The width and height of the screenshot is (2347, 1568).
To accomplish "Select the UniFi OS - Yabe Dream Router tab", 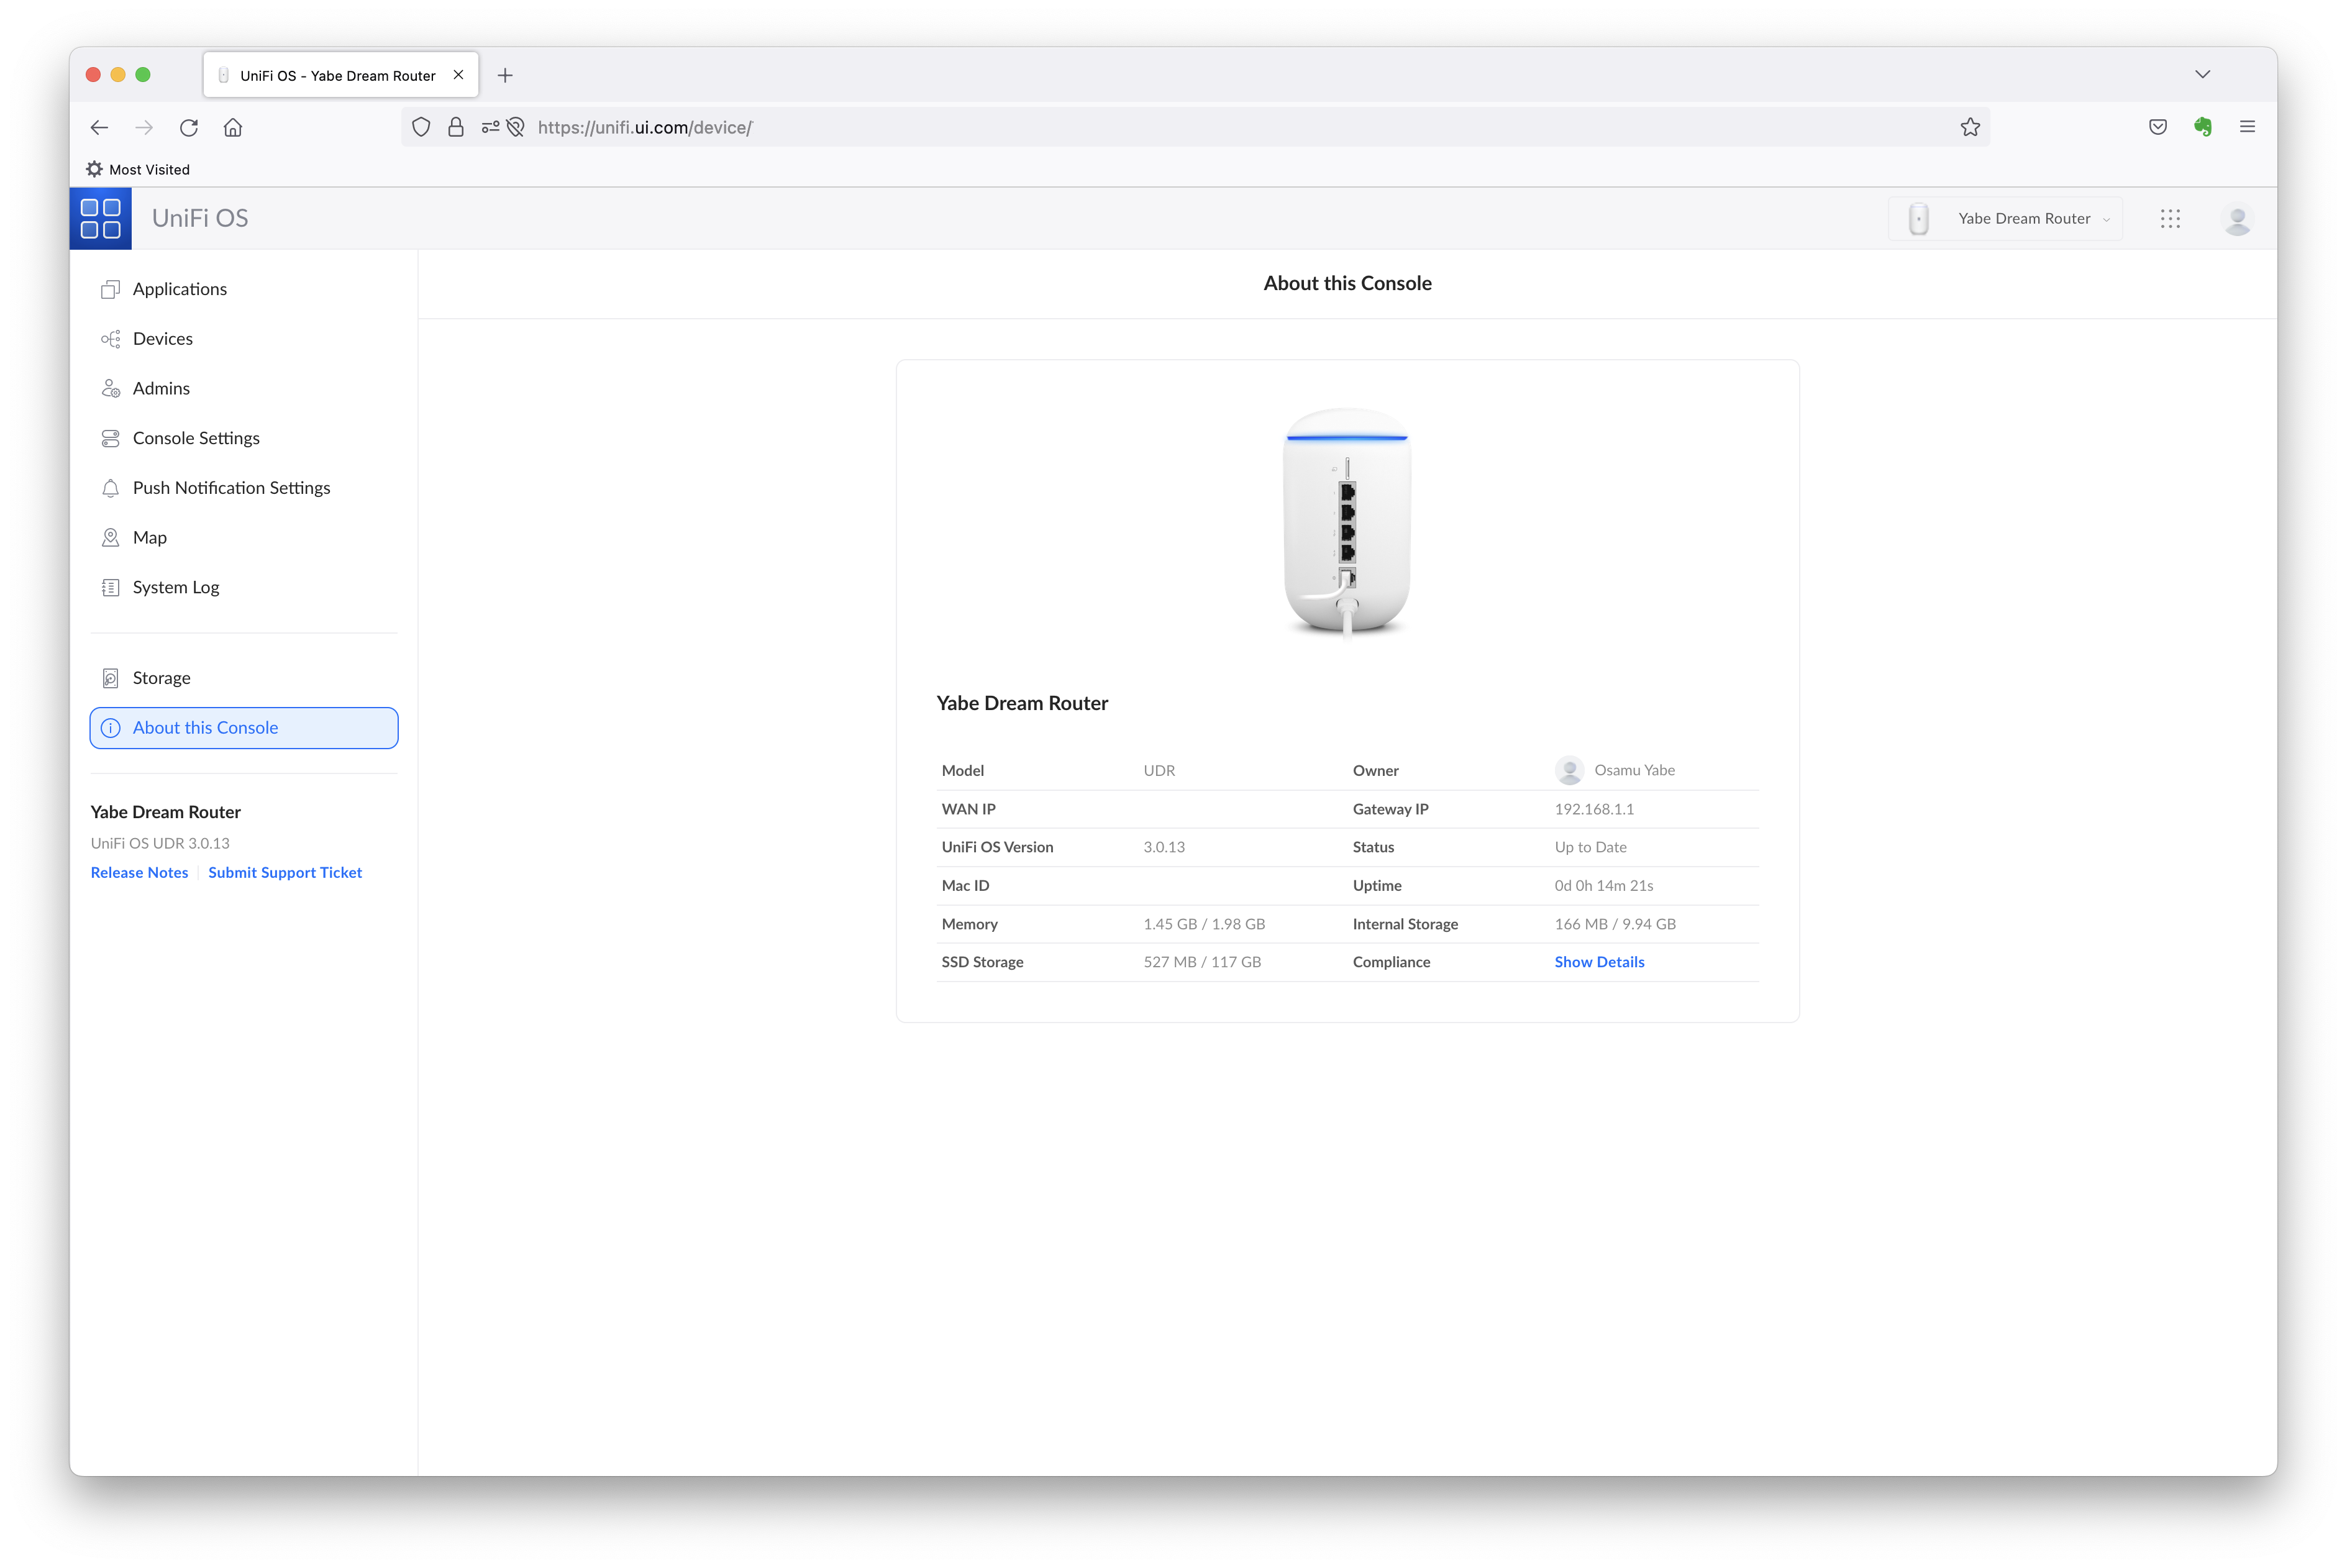I will click(x=340, y=75).
